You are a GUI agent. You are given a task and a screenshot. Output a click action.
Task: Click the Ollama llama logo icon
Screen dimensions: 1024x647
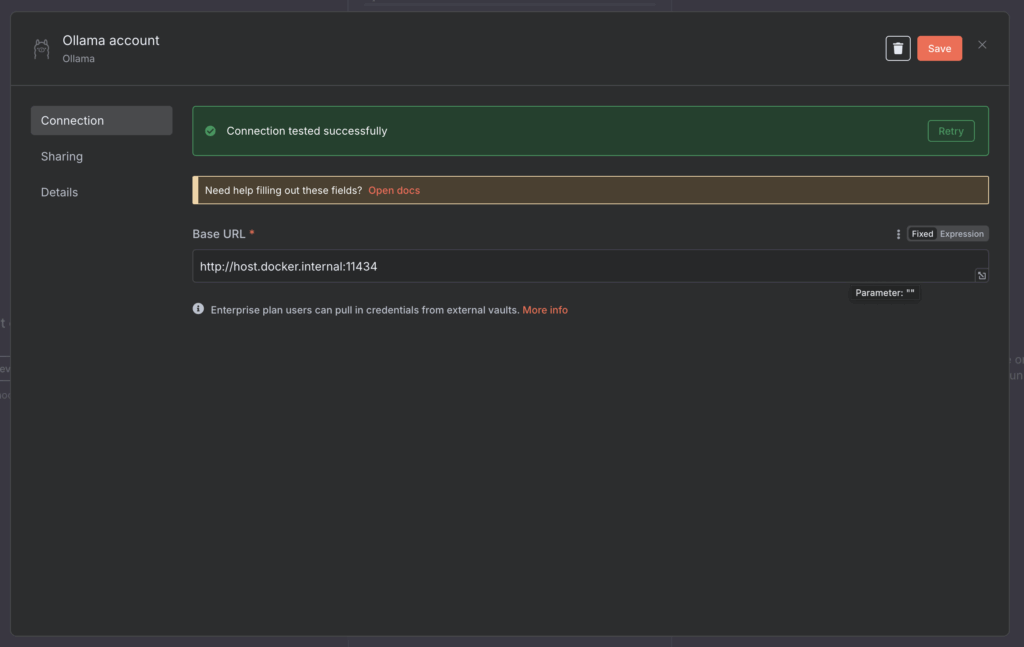coord(41,49)
